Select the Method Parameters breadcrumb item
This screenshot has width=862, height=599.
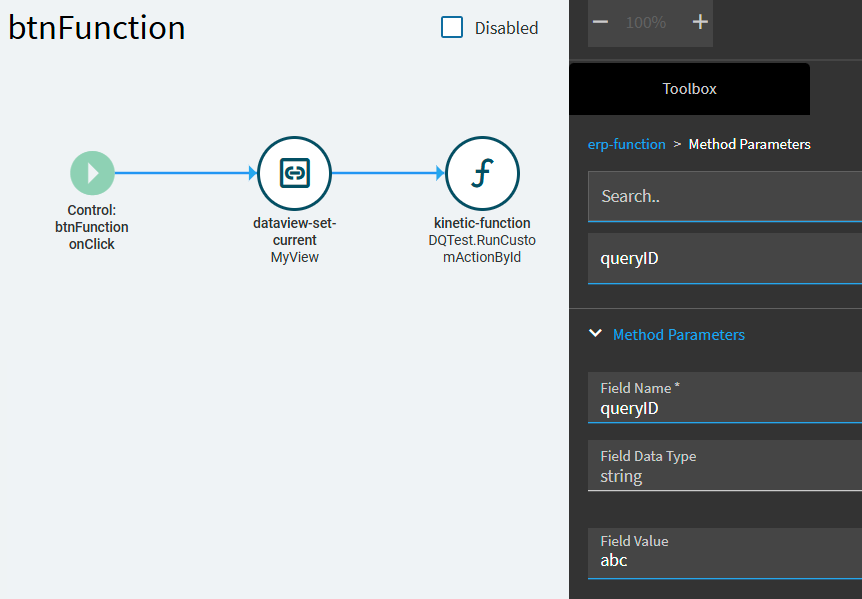pyautogui.click(x=749, y=144)
